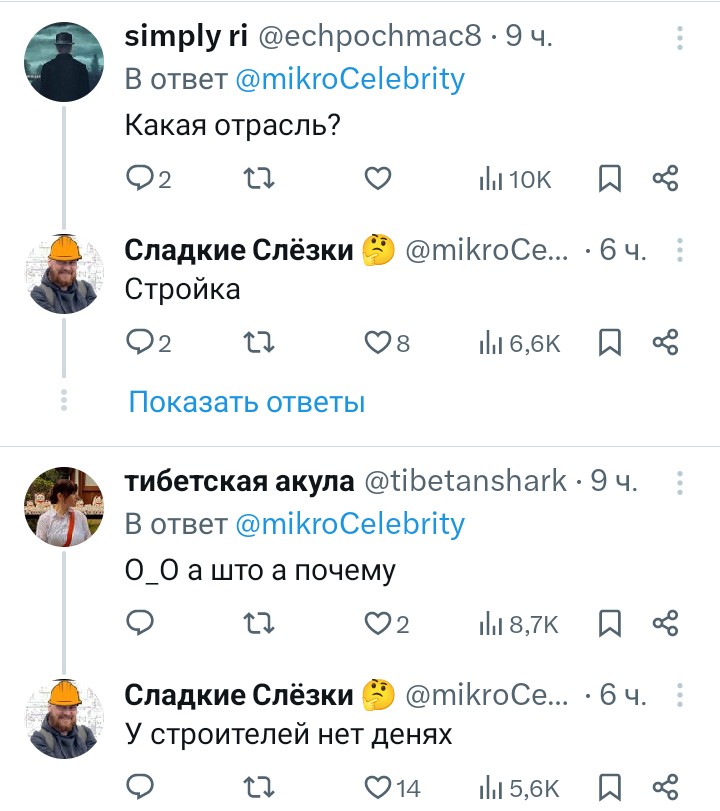Image resolution: width=720 pixels, height=811 pixels.
Task: Open more options for тибетская акула's tweet
Action: click(x=680, y=483)
